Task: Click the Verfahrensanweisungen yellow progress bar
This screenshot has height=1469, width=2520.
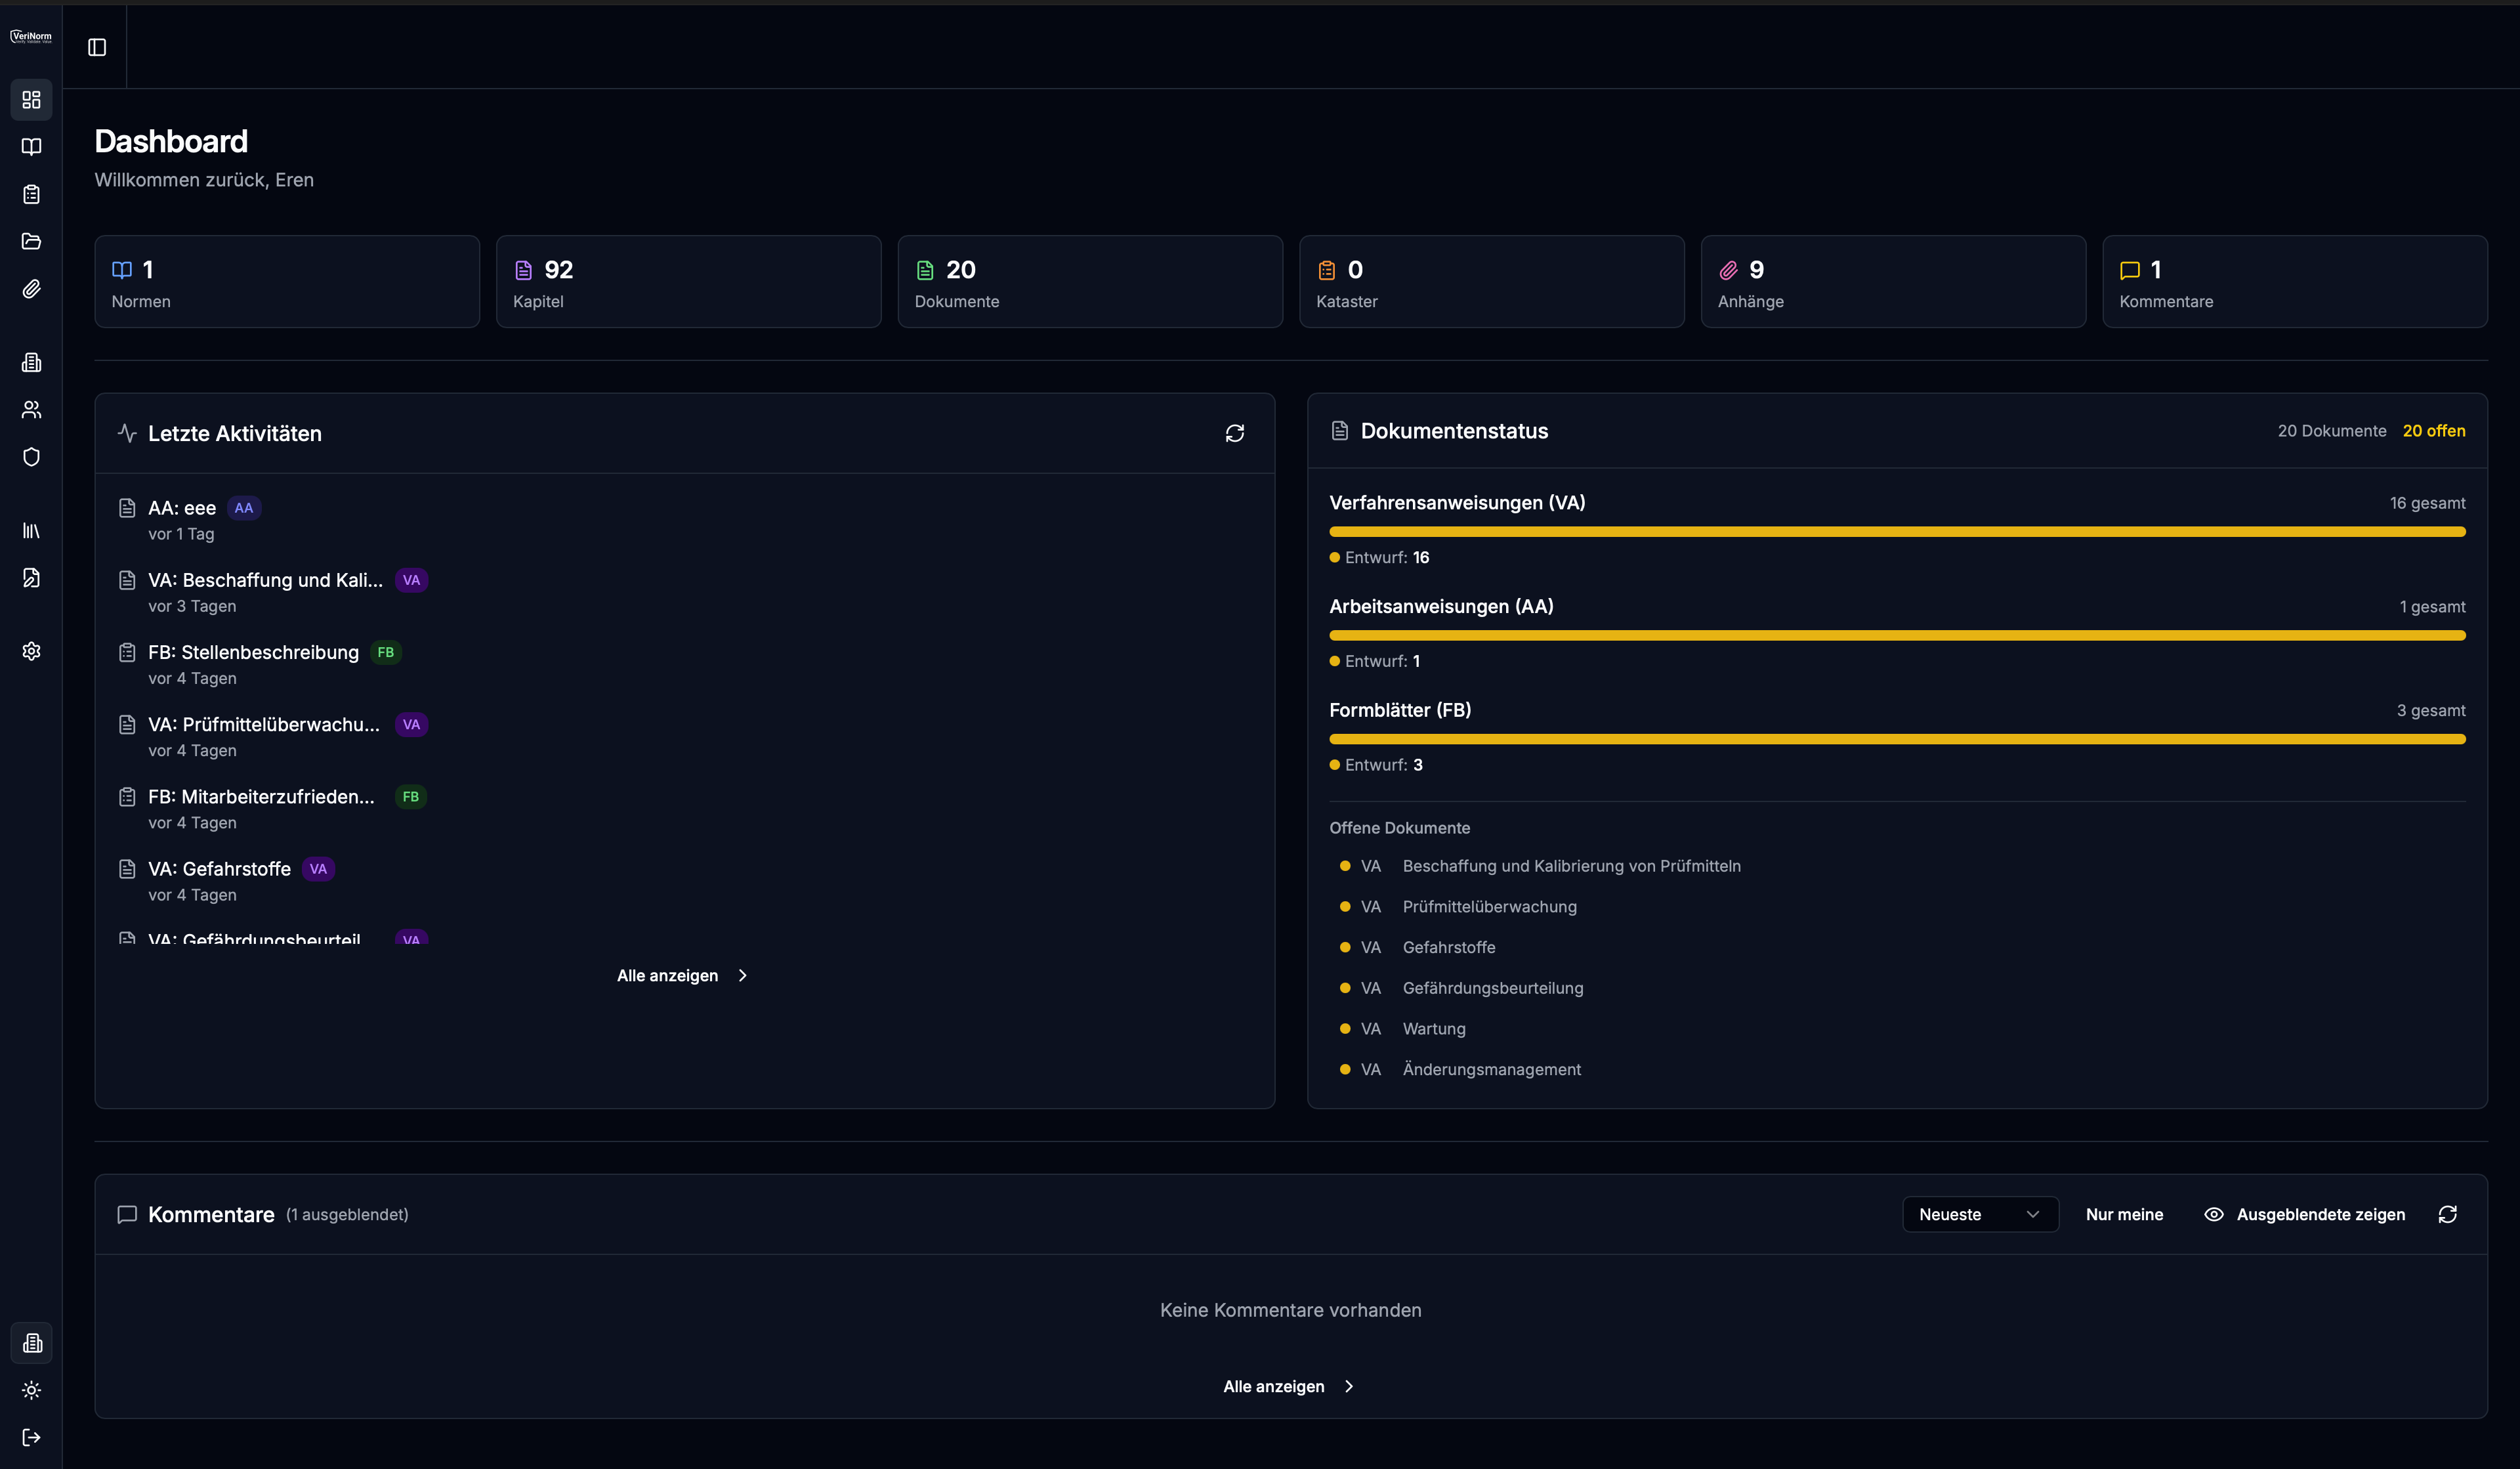Action: [1896, 532]
